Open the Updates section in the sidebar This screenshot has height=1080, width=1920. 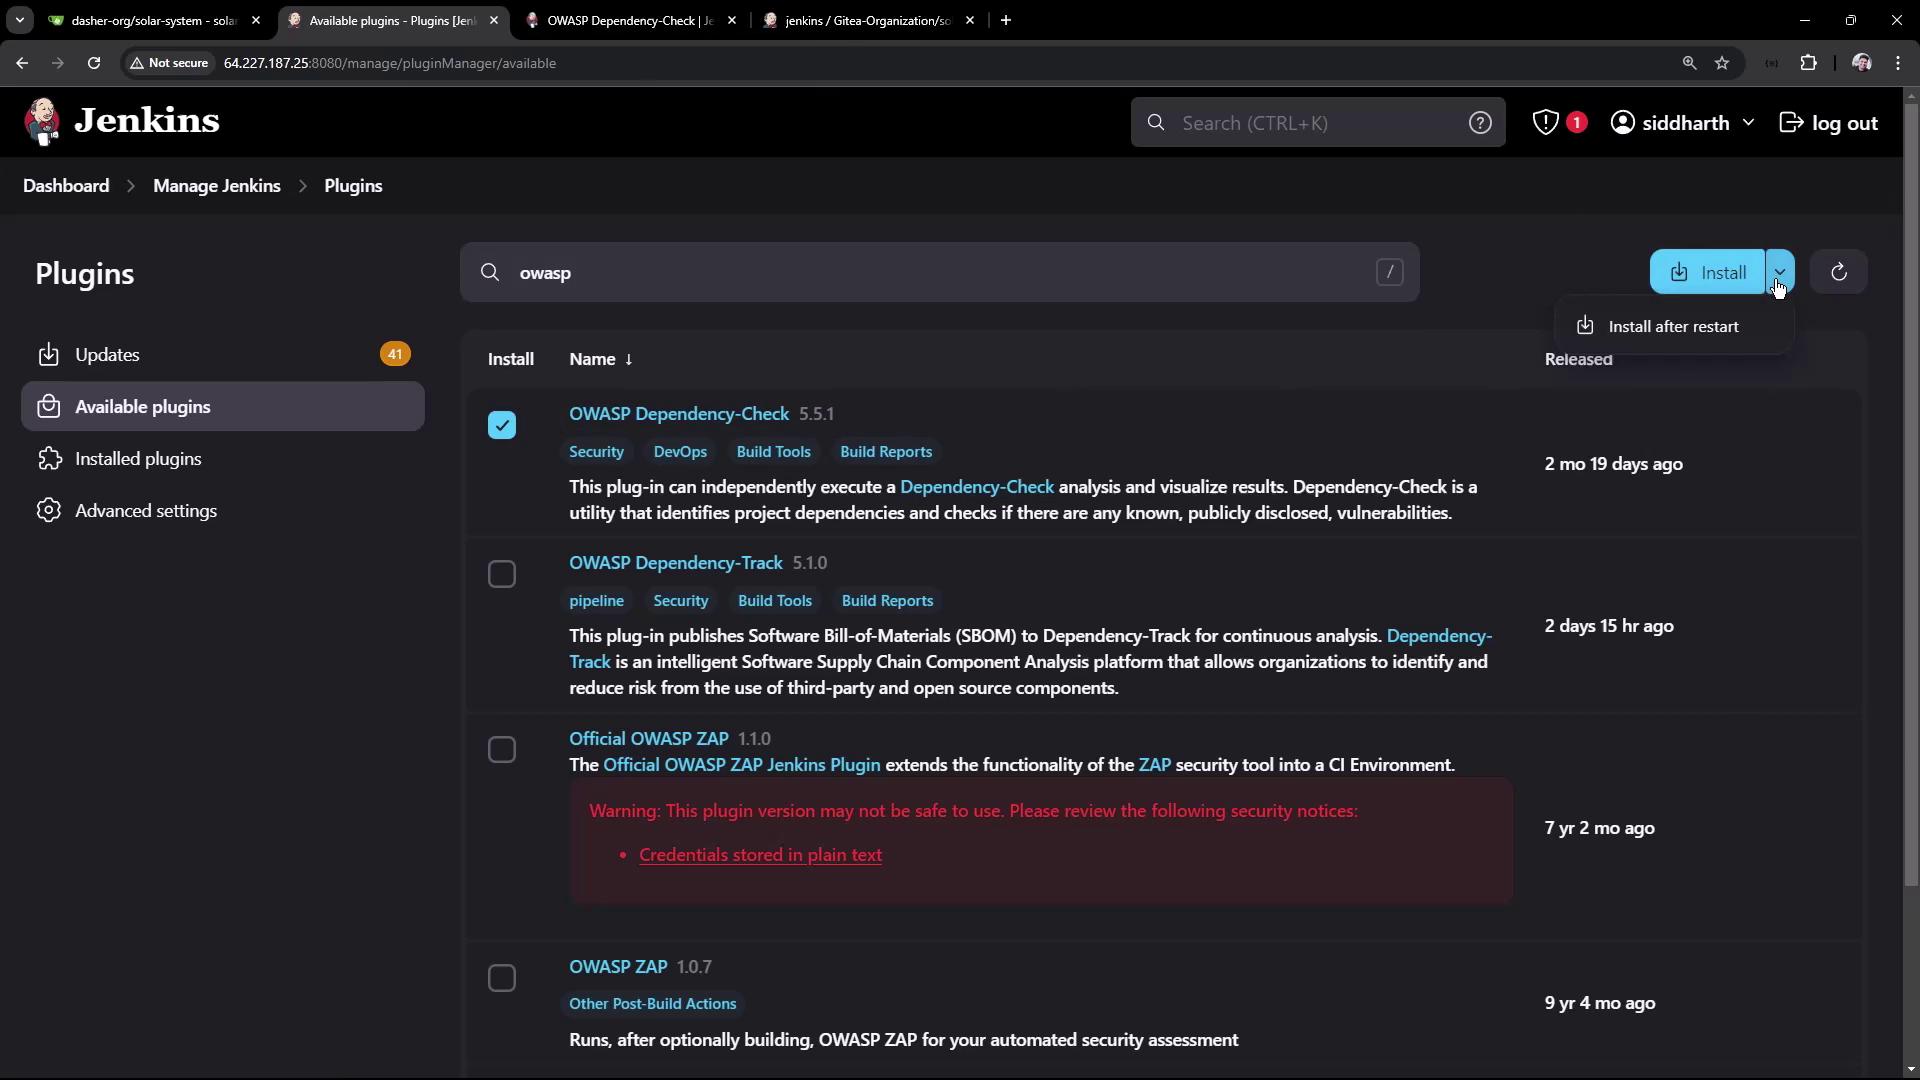[107, 355]
